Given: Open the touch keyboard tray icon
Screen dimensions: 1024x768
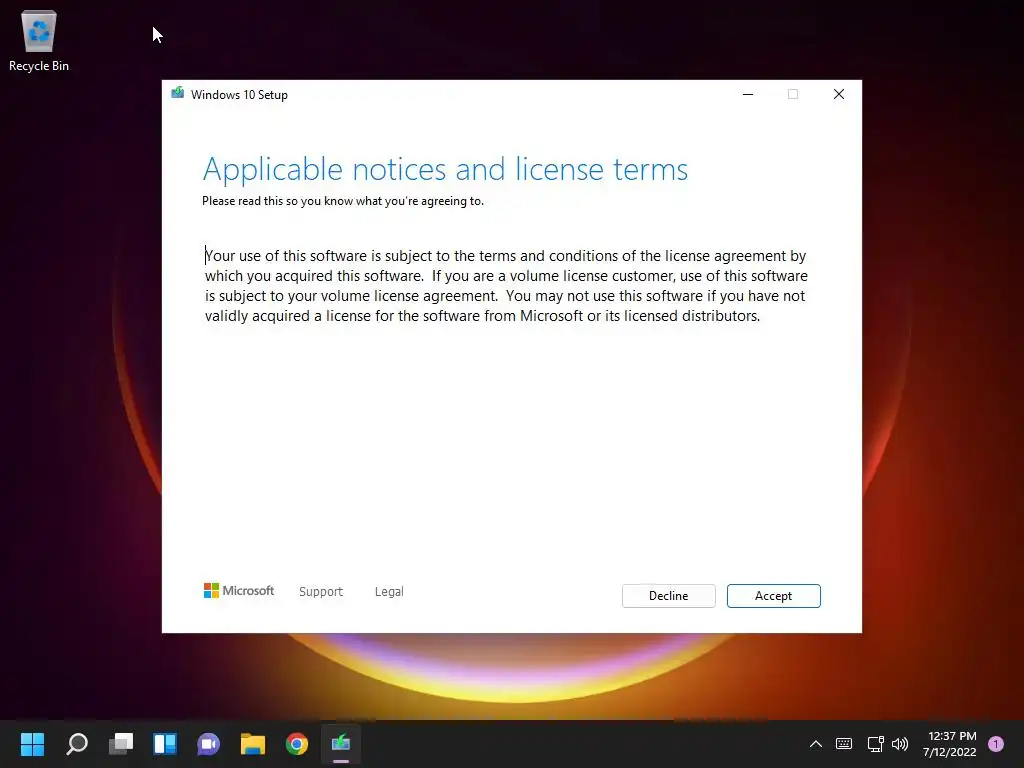Looking at the screenshot, I should [844, 744].
